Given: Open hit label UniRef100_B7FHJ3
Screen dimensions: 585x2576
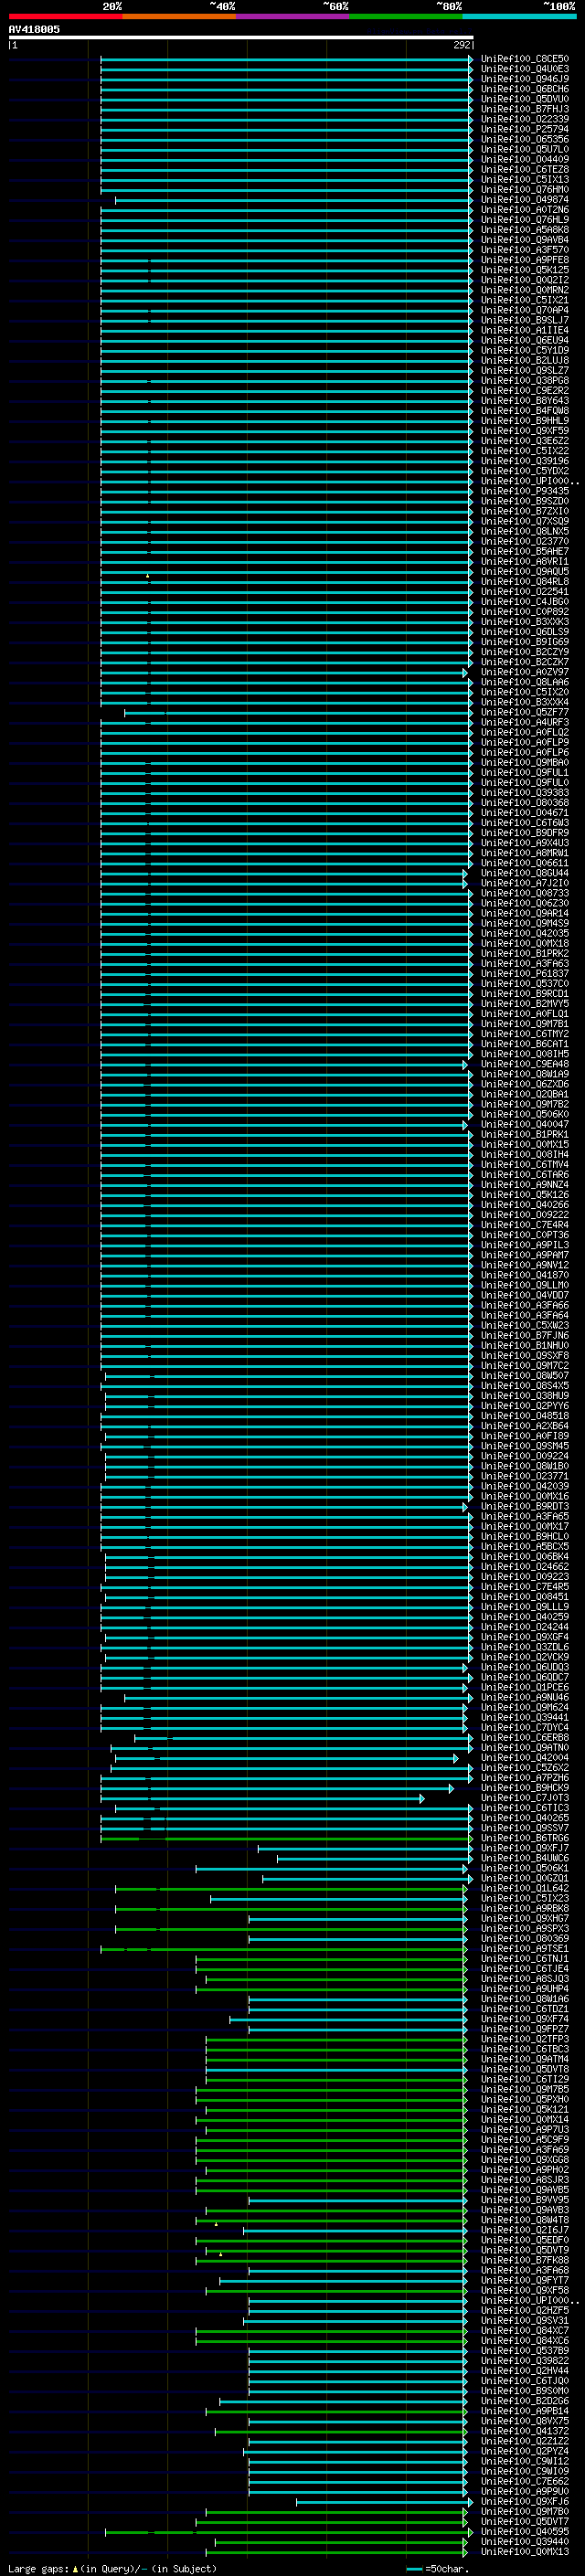Looking at the screenshot, I should coord(525,109).
